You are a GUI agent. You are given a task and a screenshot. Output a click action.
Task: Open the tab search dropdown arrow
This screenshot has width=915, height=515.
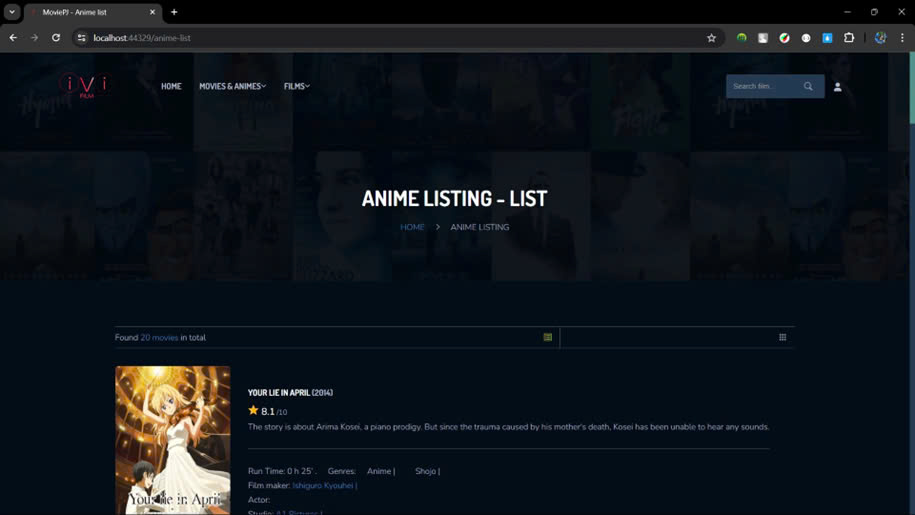pyautogui.click(x=12, y=12)
